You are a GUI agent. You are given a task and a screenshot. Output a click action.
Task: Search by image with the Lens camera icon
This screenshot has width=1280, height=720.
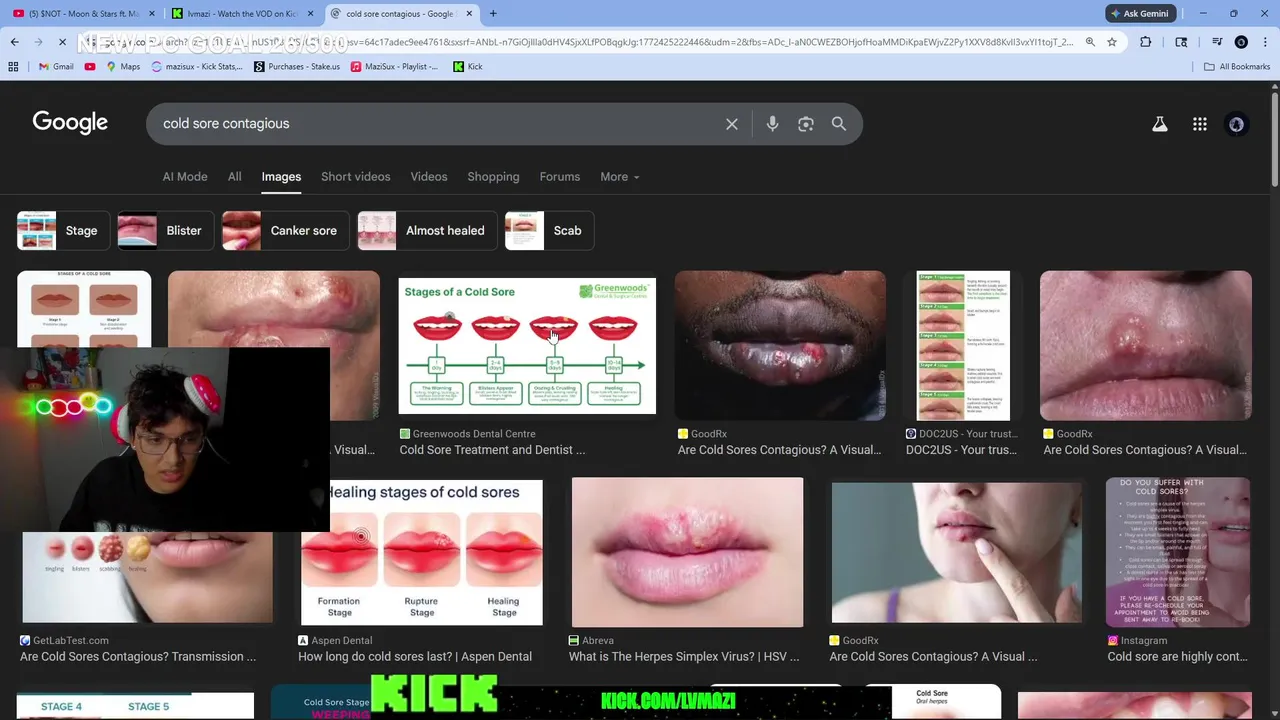(x=806, y=124)
